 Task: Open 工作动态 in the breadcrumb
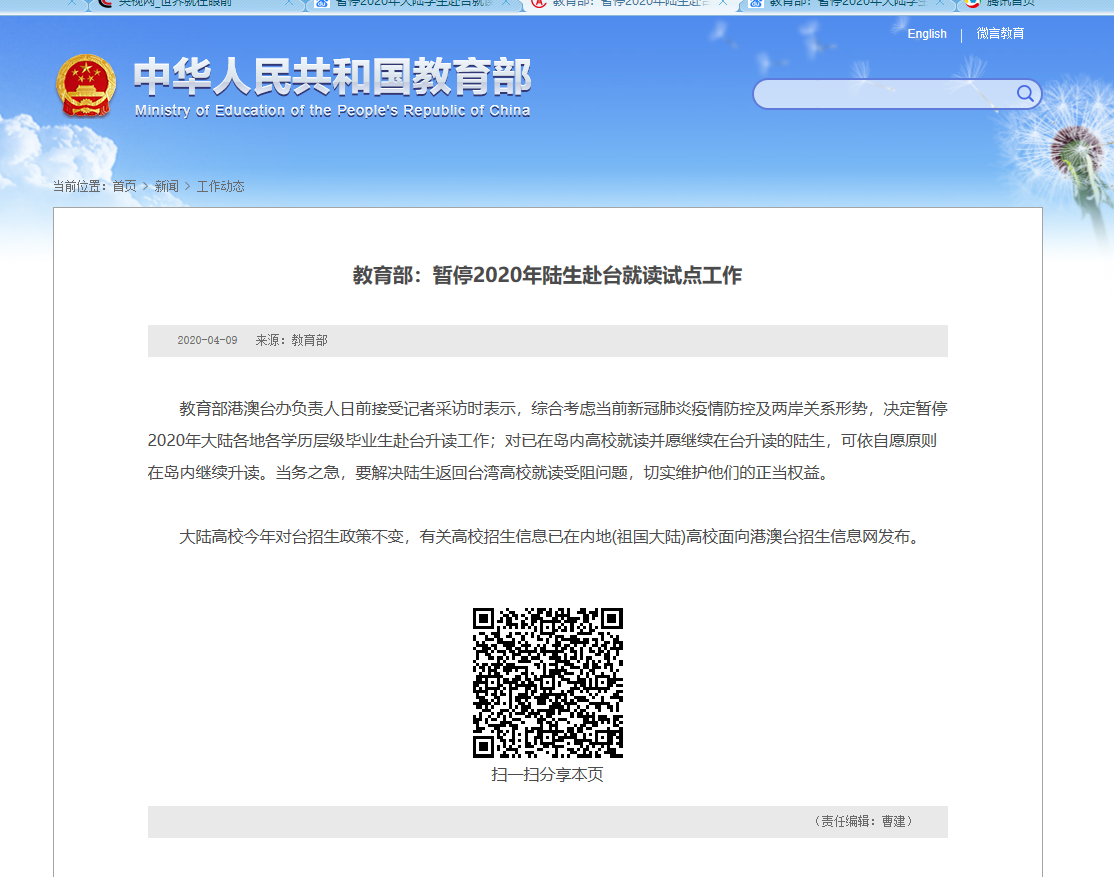tap(220, 186)
